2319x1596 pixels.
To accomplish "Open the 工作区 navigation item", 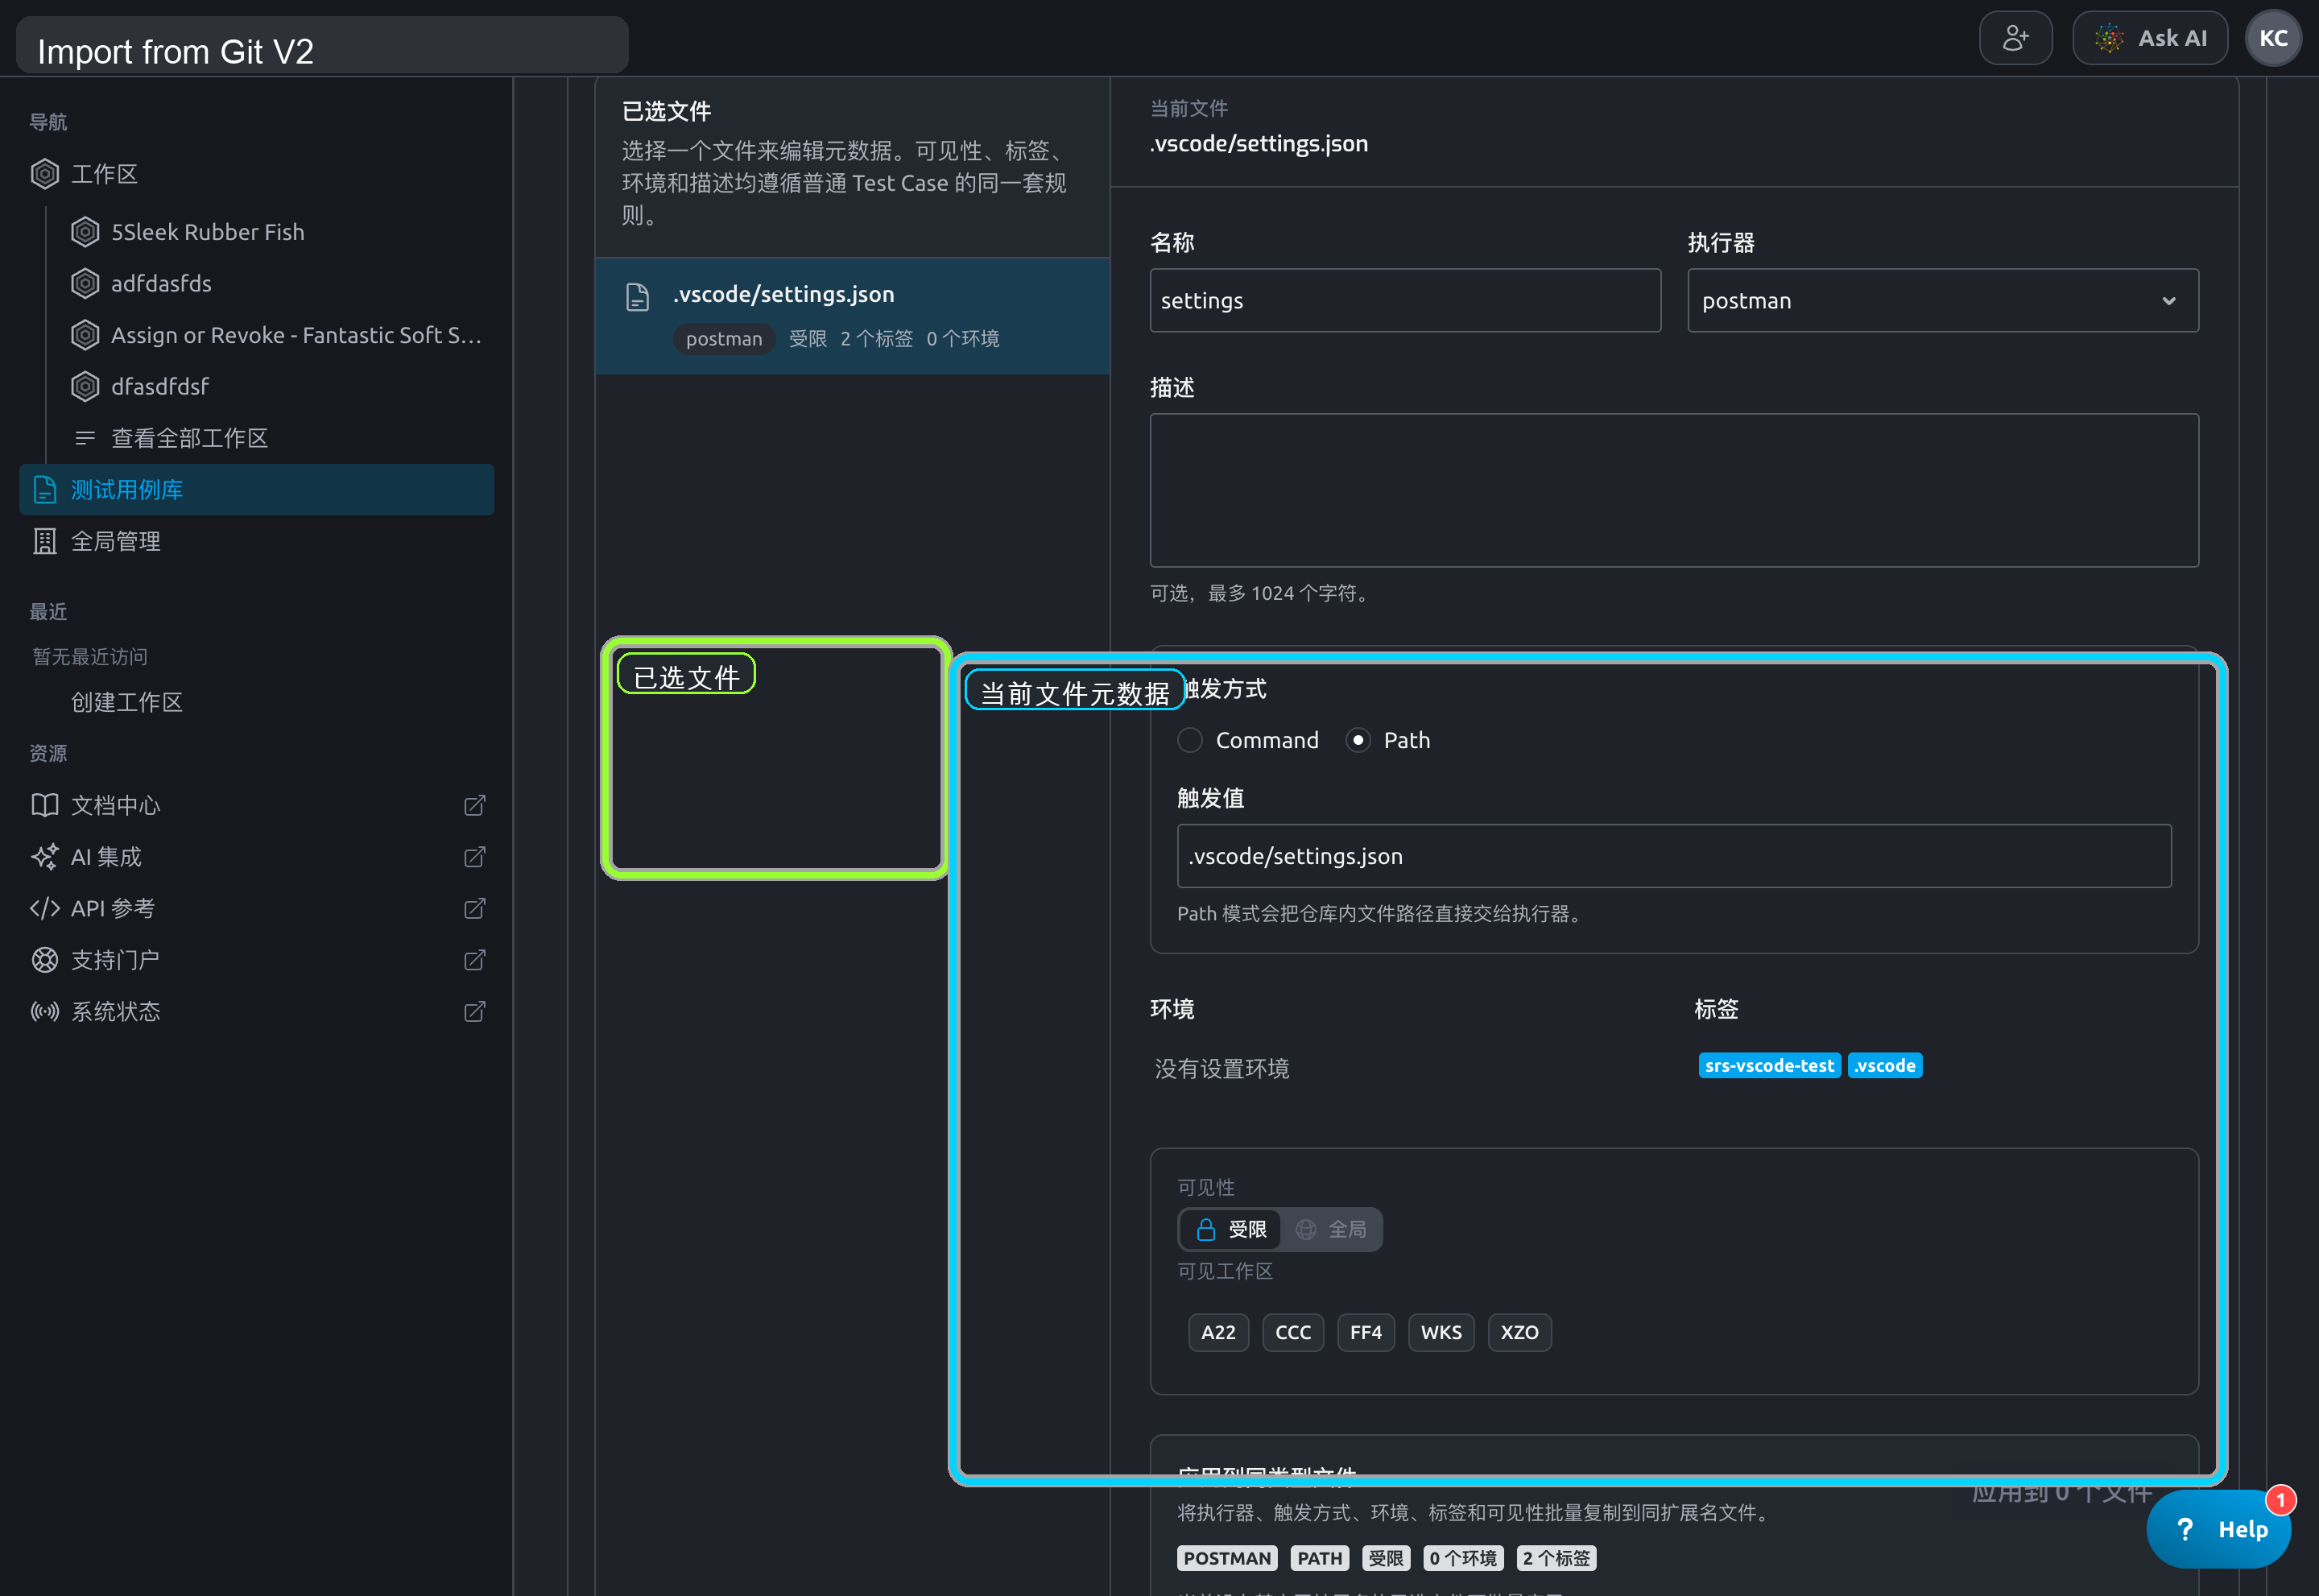I will [x=257, y=174].
